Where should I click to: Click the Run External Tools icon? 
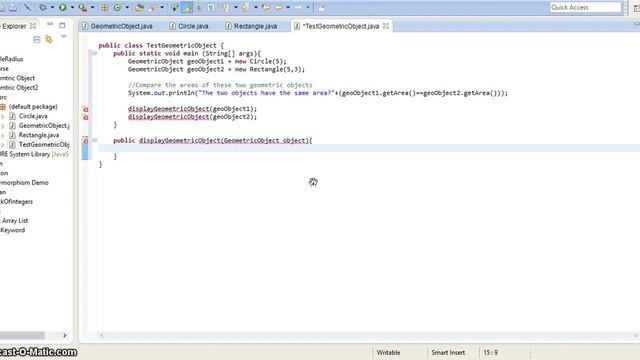click(82, 7)
